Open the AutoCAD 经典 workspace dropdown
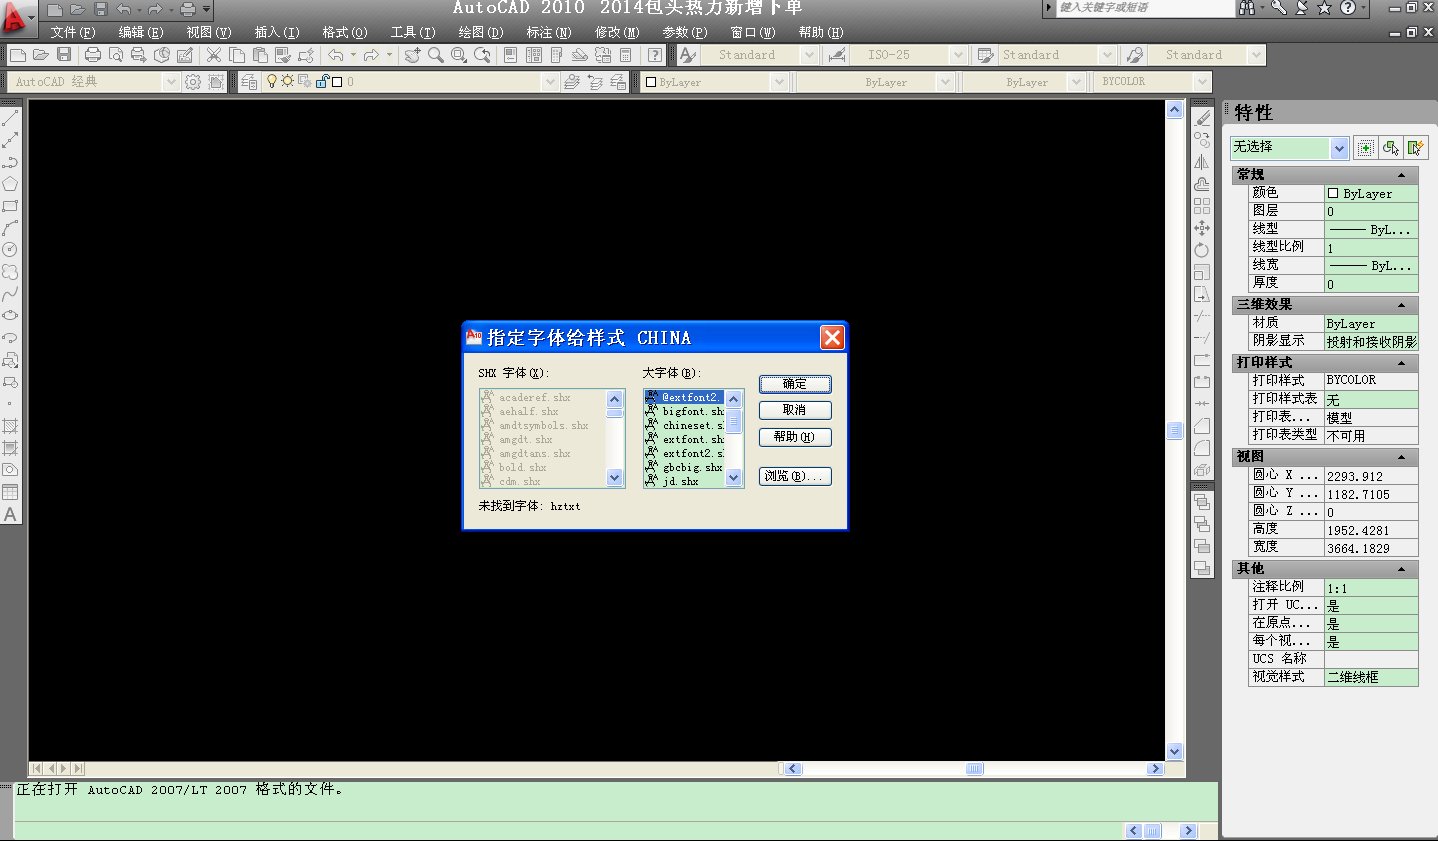The height and width of the screenshot is (841, 1438). click(x=171, y=82)
